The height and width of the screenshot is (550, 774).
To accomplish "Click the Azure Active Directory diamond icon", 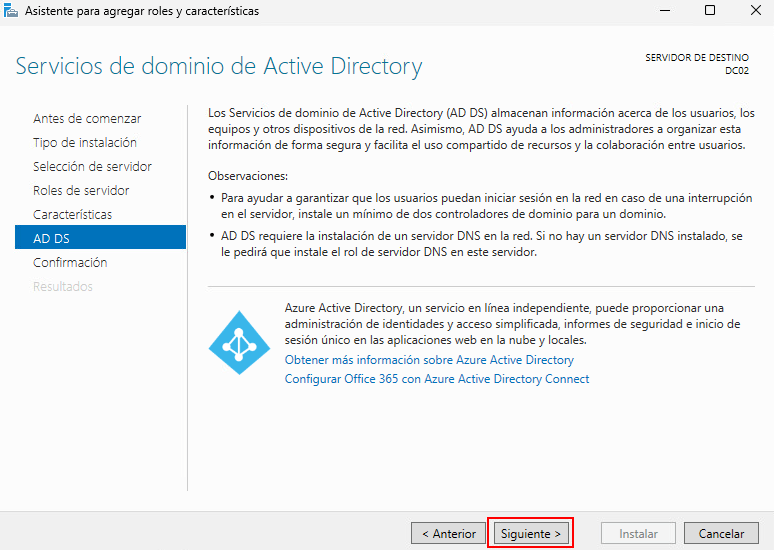I will point(239,343).
